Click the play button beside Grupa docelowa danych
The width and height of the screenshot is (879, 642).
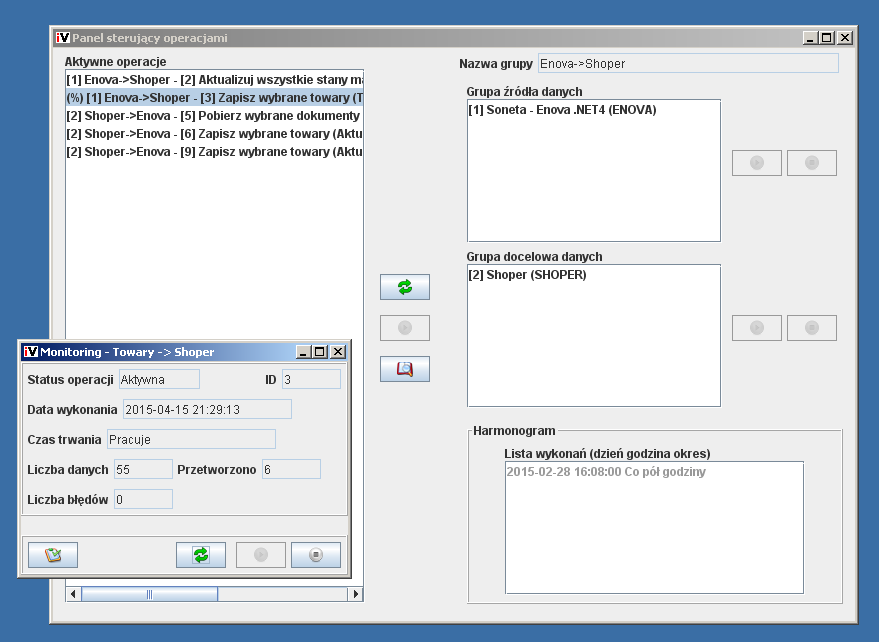[x=757, y=327]
